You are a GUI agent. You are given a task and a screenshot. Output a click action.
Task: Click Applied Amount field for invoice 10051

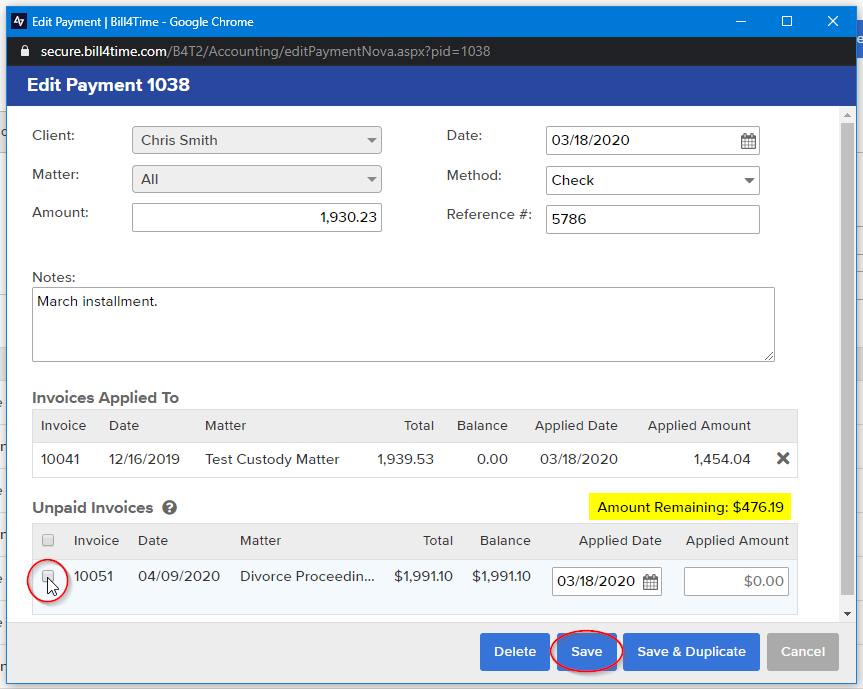pyautogui.click(x=736, y=582)
